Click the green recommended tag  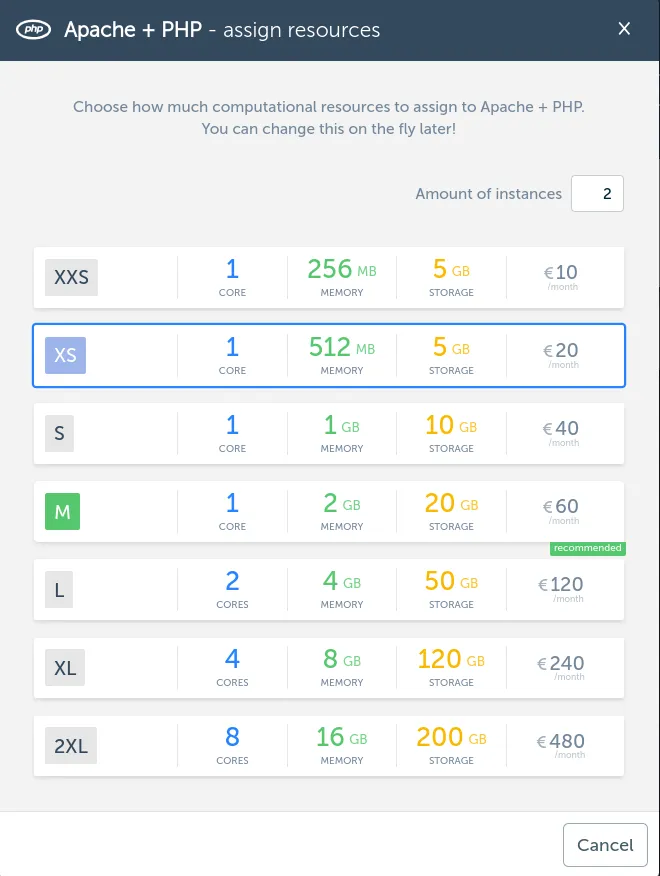click(x=588, y=548)
